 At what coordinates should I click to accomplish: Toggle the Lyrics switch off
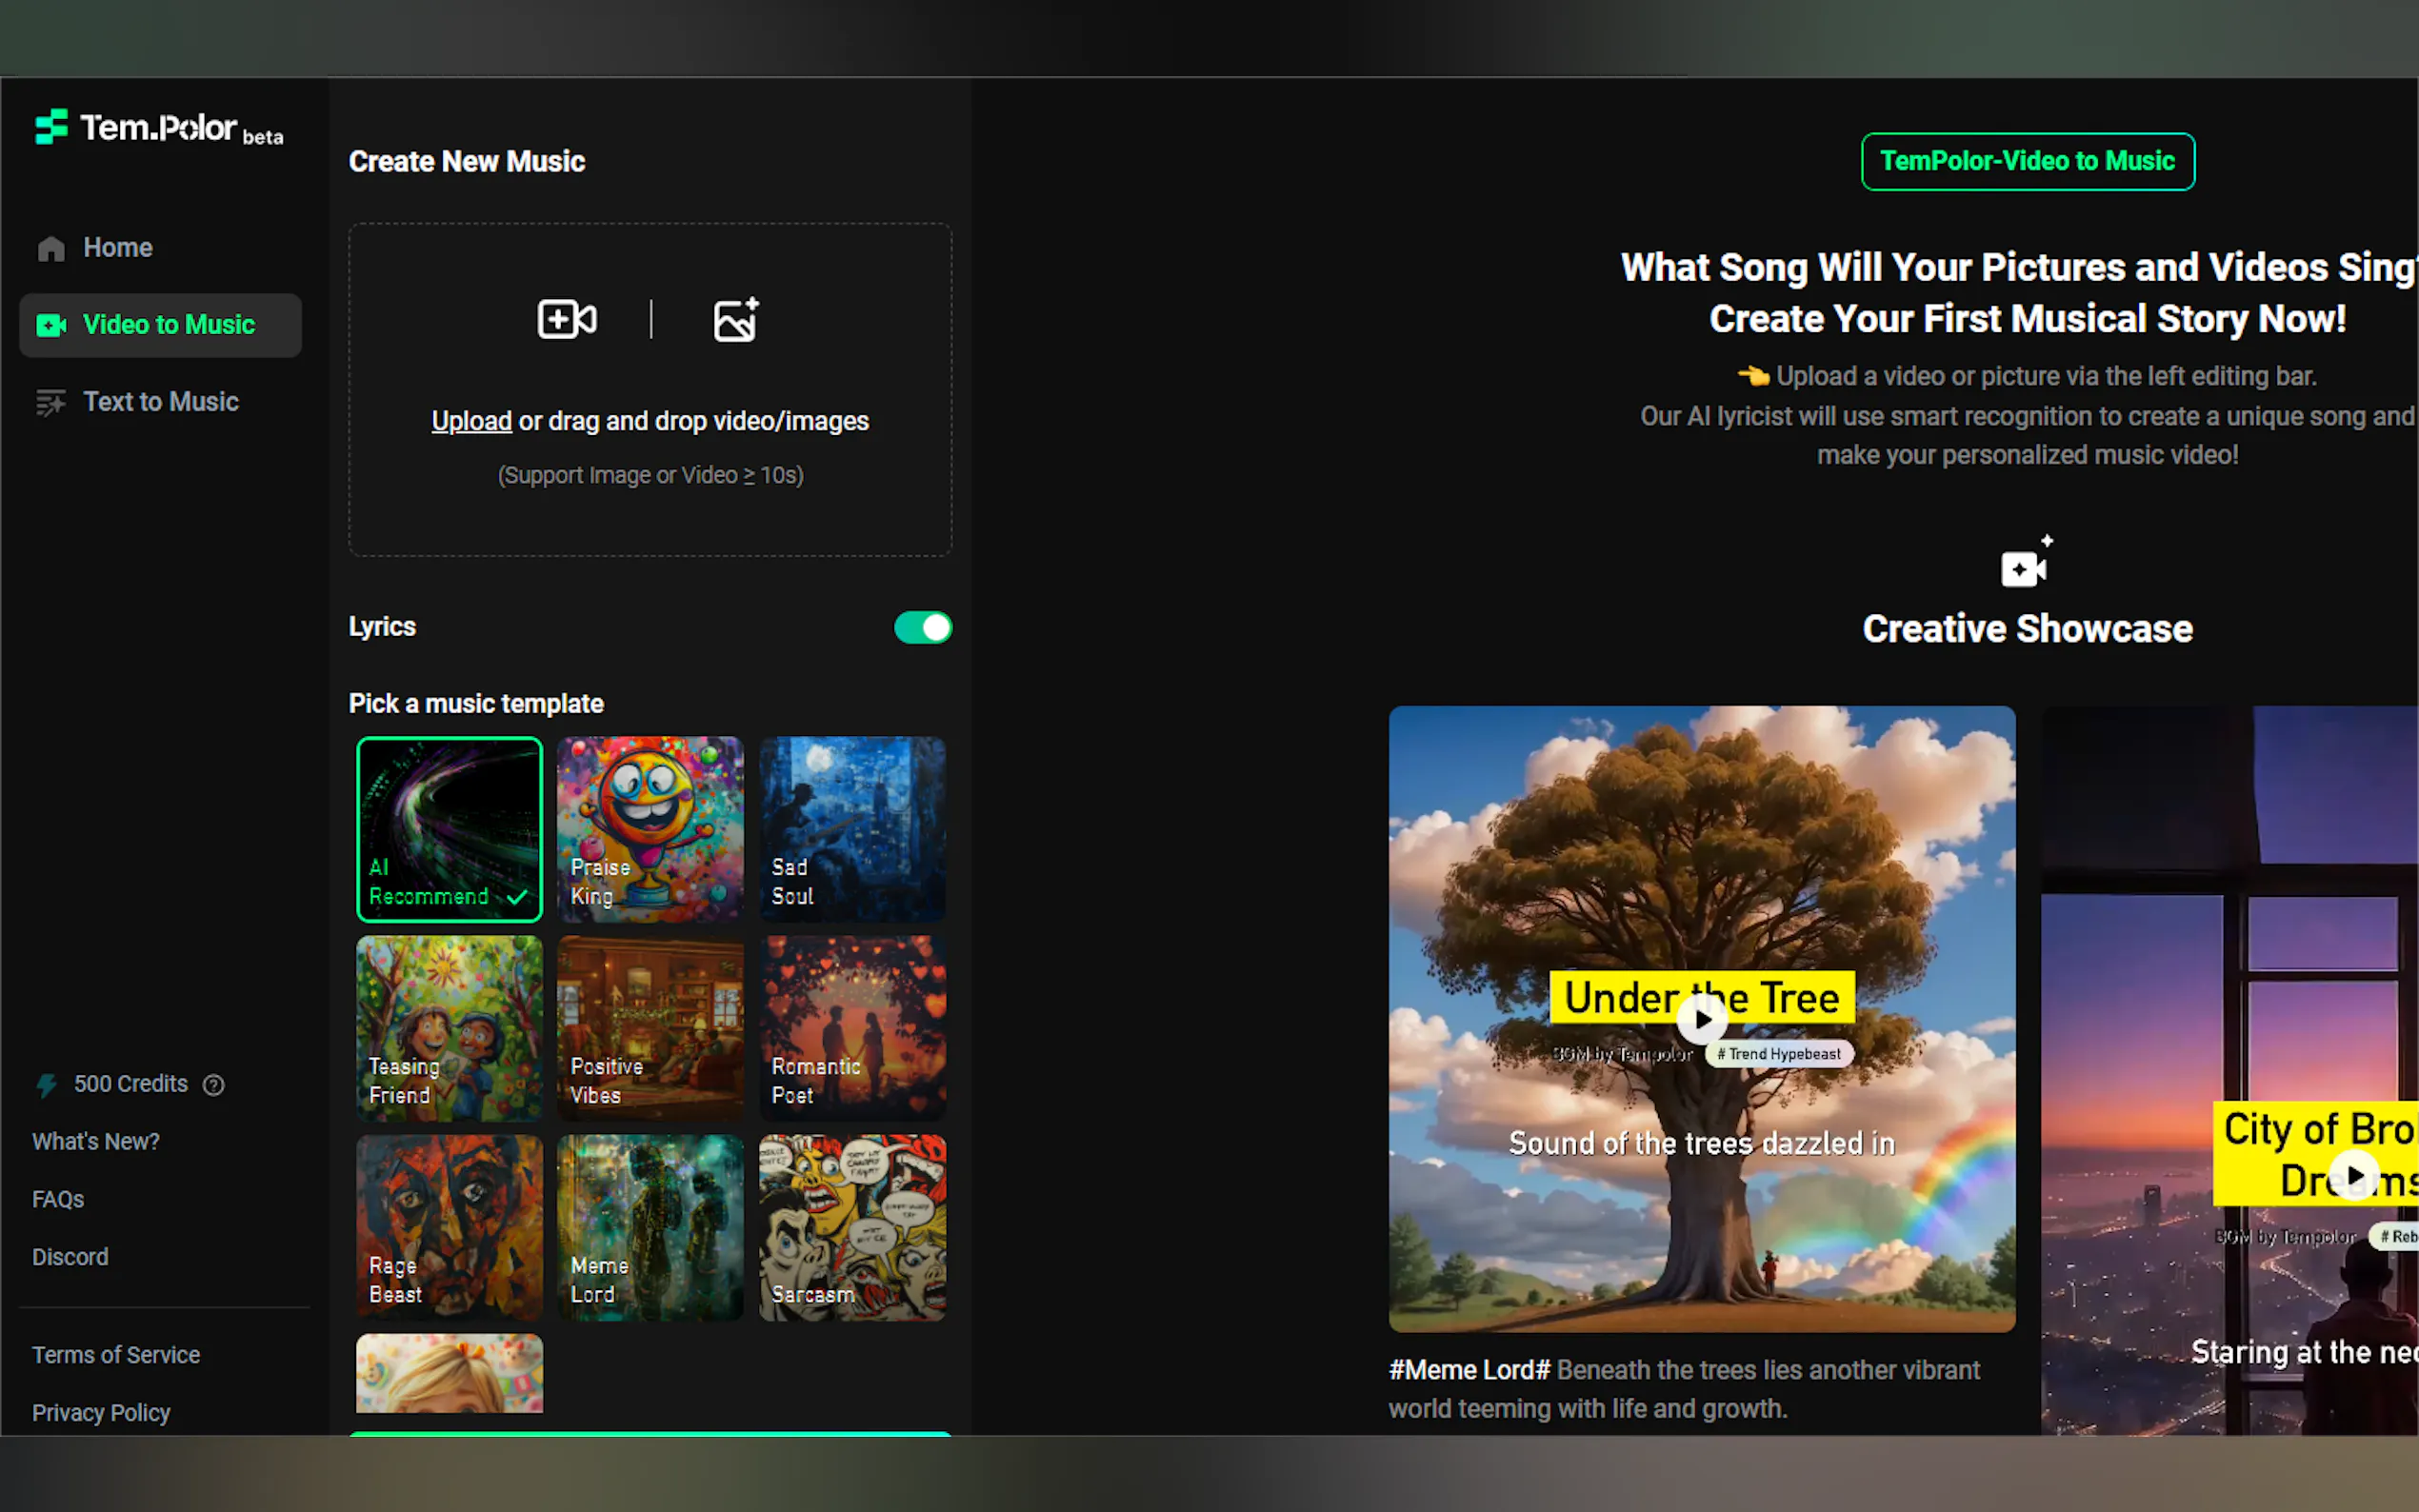pyautogui.click(x=922, y=628)
